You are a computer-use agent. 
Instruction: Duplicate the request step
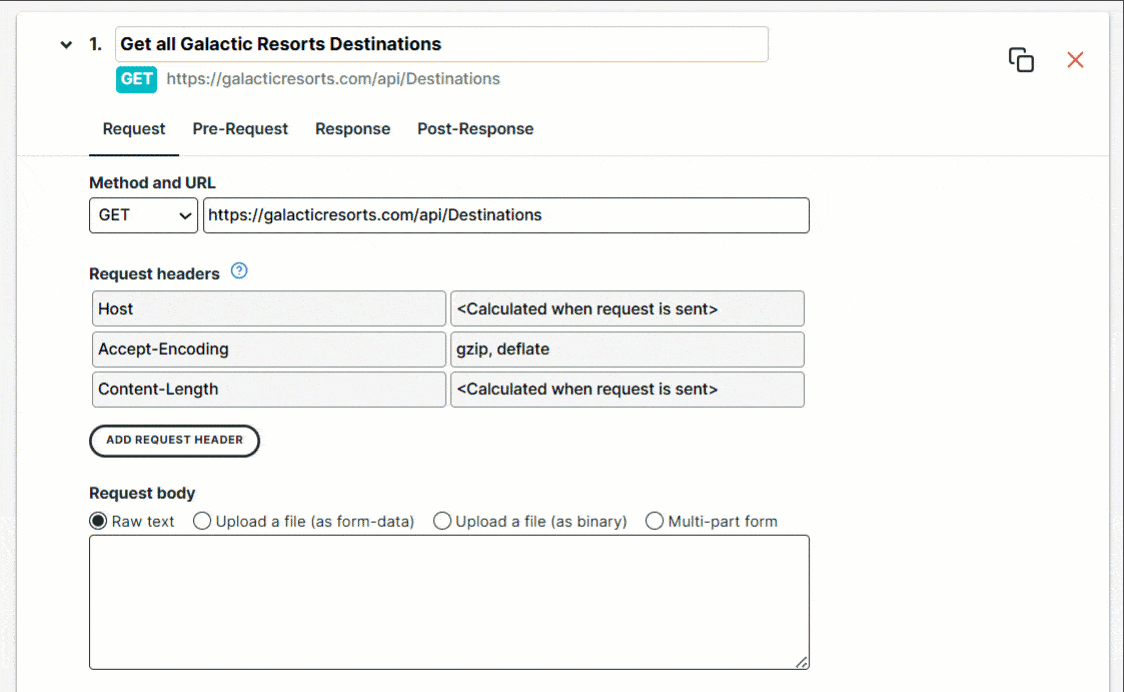(1021, 60)
